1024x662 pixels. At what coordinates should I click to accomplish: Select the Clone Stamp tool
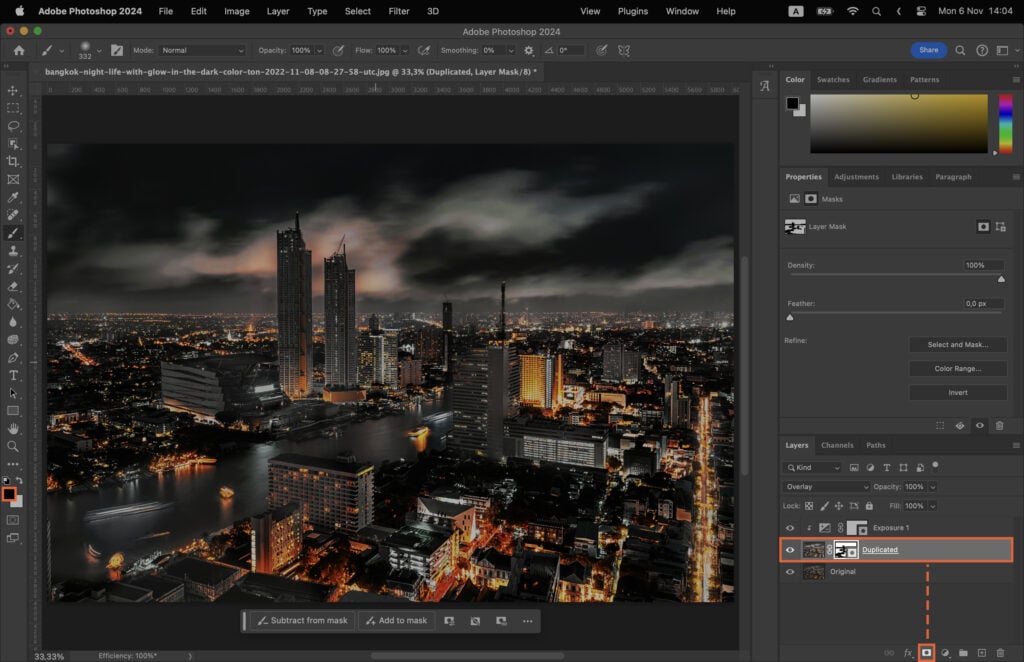tap(13, 252)
